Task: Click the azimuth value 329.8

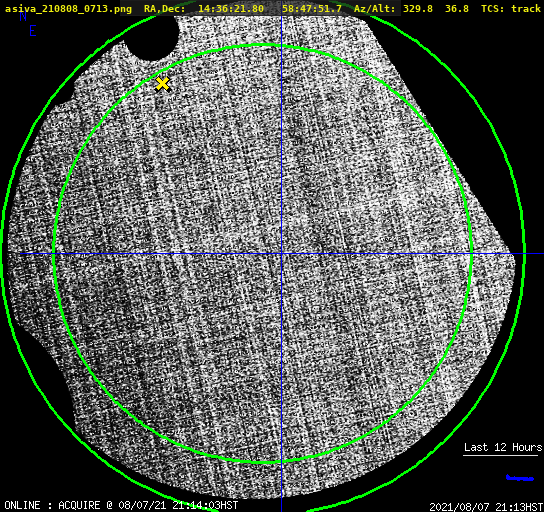Action: click(418, 9)
